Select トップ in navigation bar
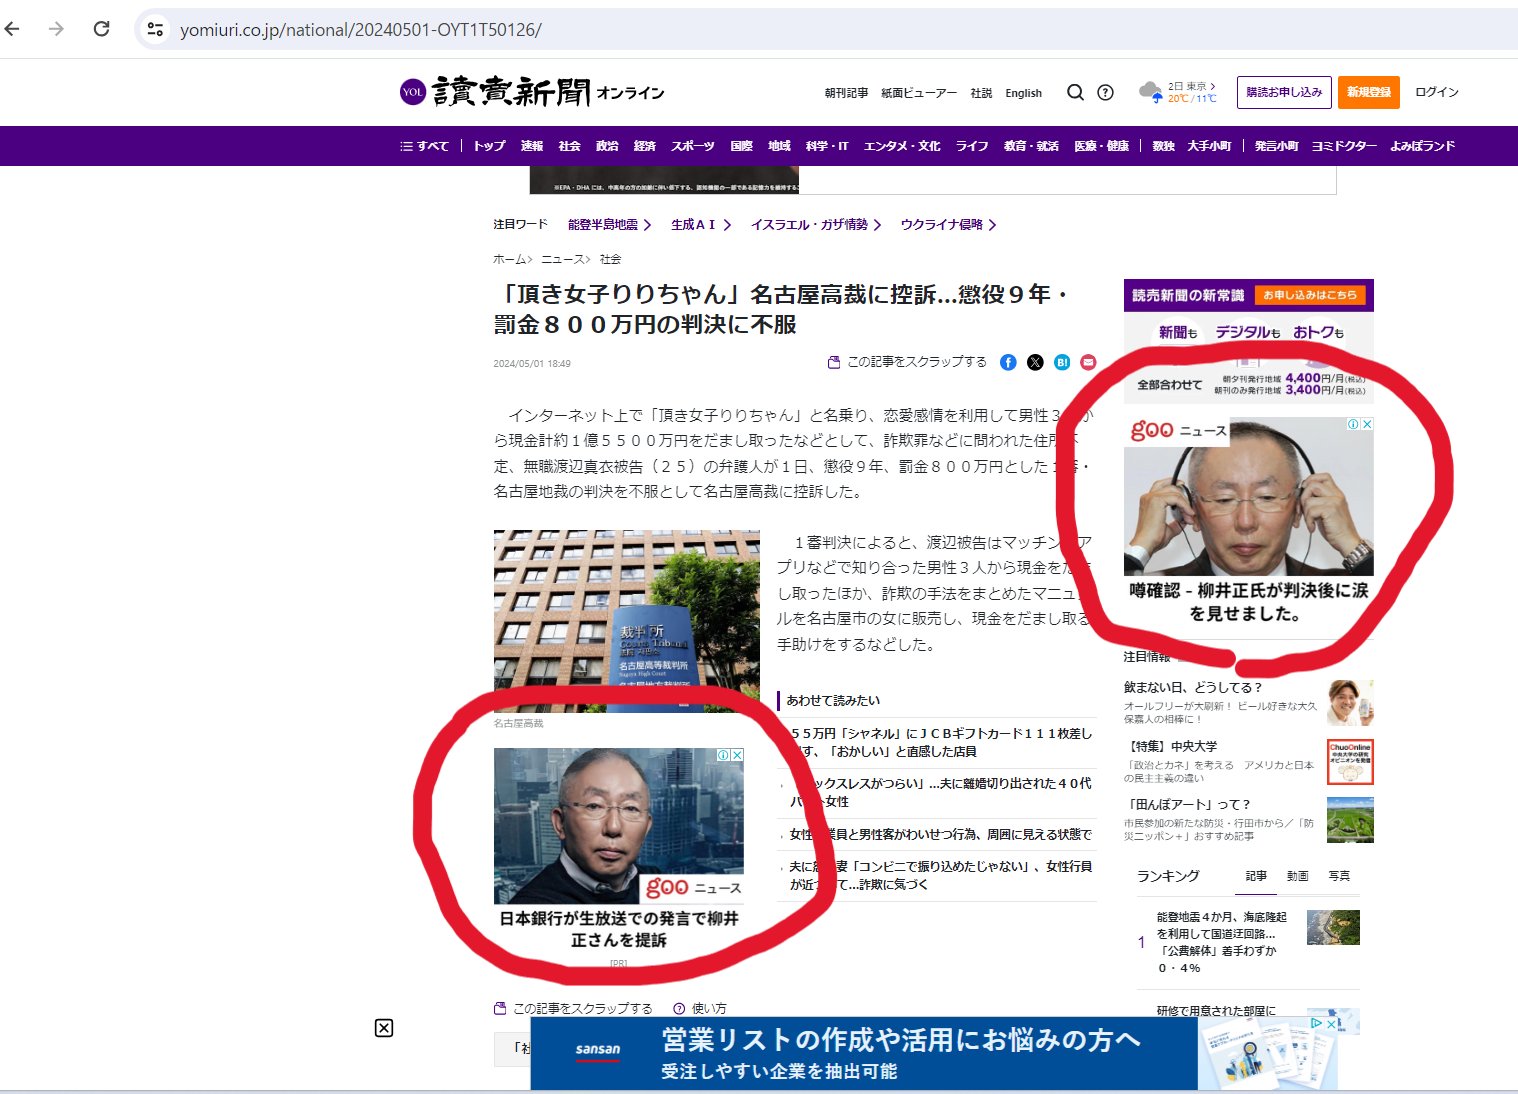This screenshot has width=1518, height=1094. click(x=489, y=146)
